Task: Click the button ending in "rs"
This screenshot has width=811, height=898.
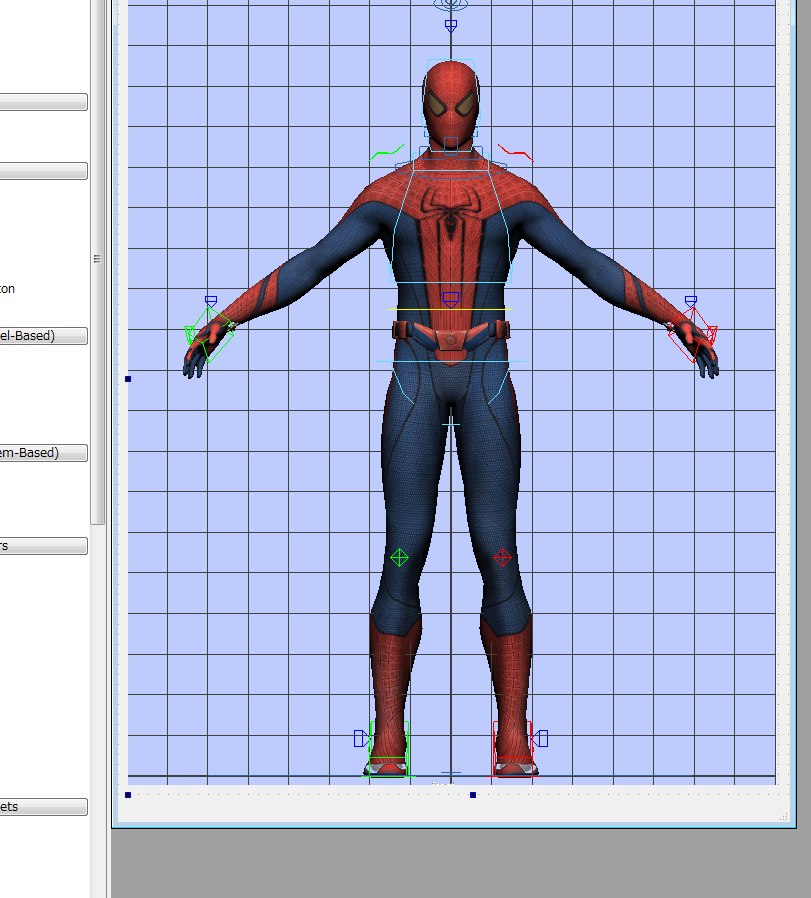Action: (43, 546)
